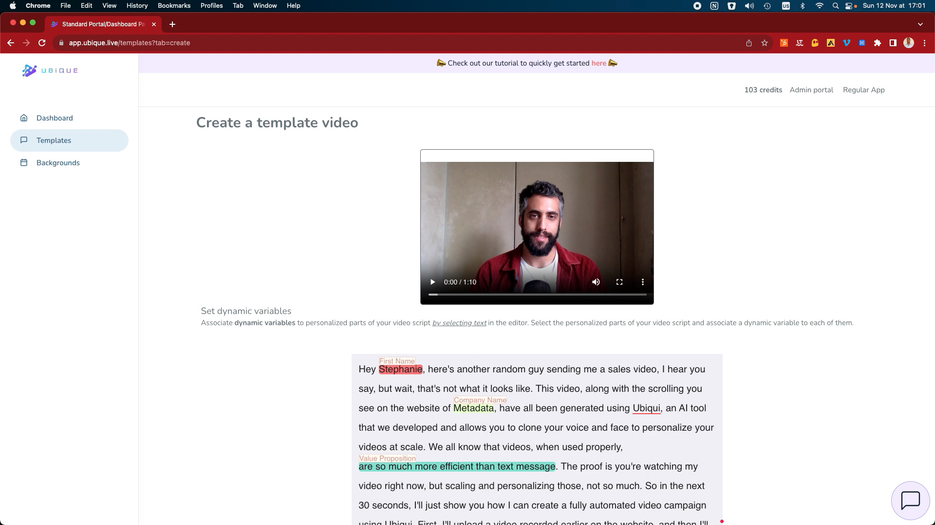
Task: Enter video fullscreen mode
Action: click(619, 282)
